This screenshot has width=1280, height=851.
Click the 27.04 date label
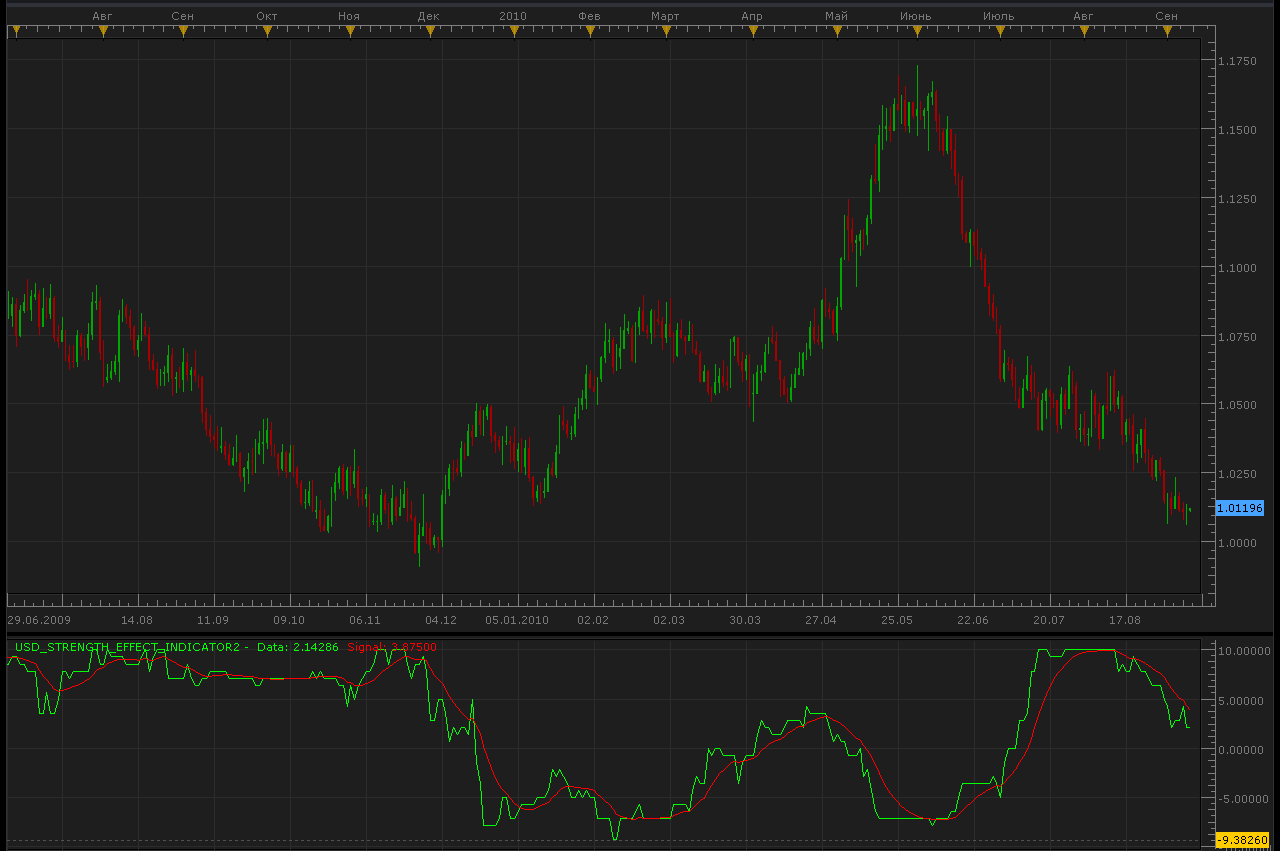821,620
